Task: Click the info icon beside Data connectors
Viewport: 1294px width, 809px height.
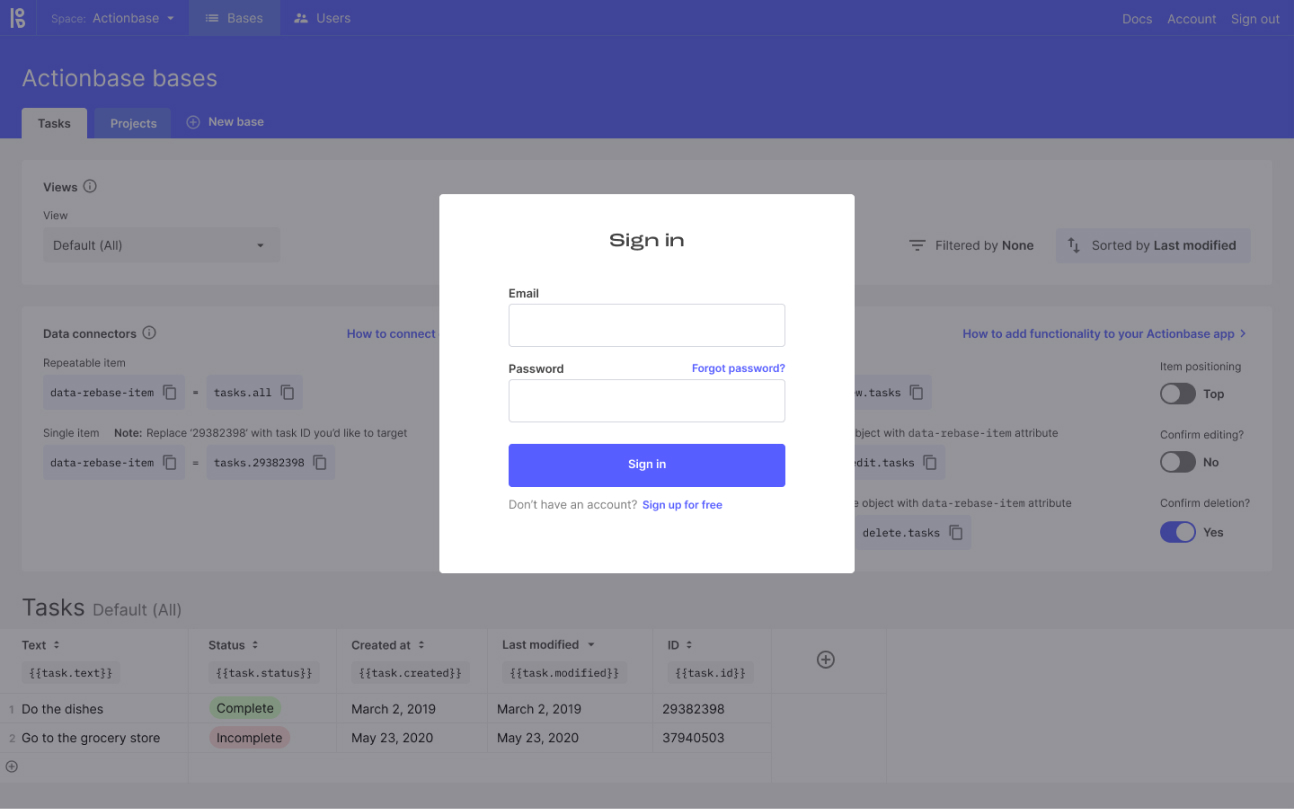Action: click(x=149, y=333)
